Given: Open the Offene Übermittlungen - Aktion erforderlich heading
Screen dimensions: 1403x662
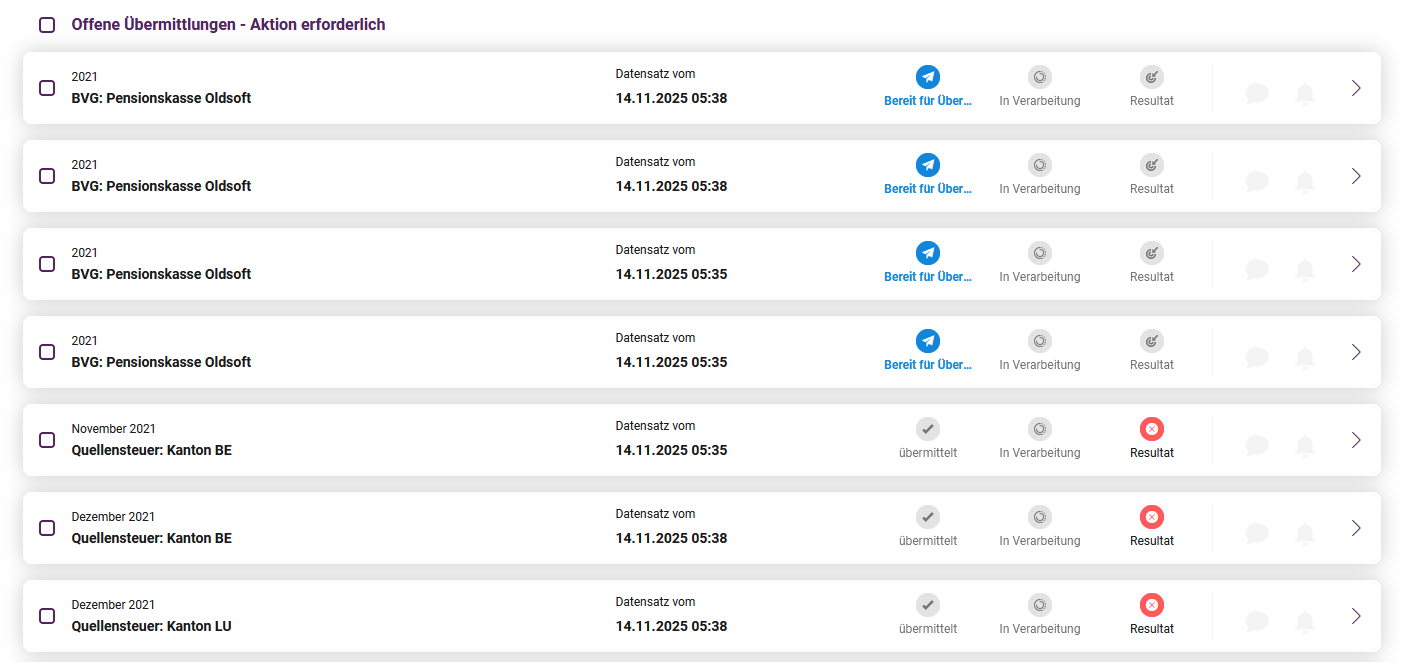Looking at the screenshot, I should [228, 25].
